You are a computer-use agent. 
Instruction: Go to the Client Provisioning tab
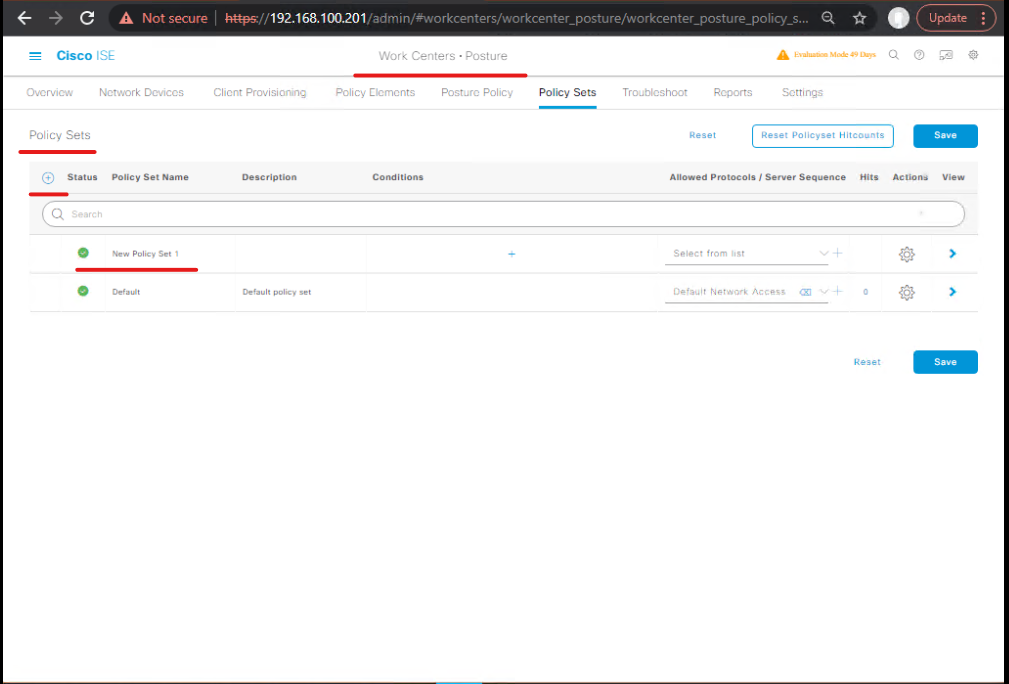pyautogui.click(x=260, y=93)
